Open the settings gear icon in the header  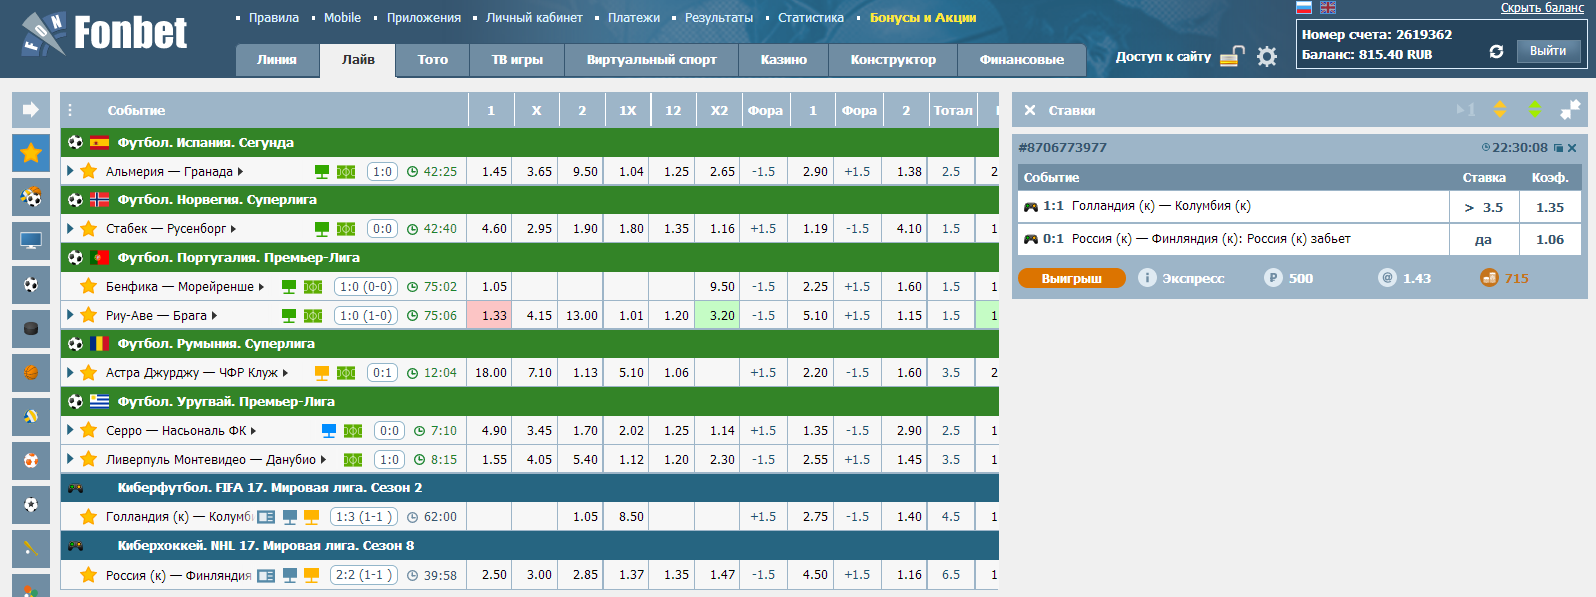point(1267,57)
